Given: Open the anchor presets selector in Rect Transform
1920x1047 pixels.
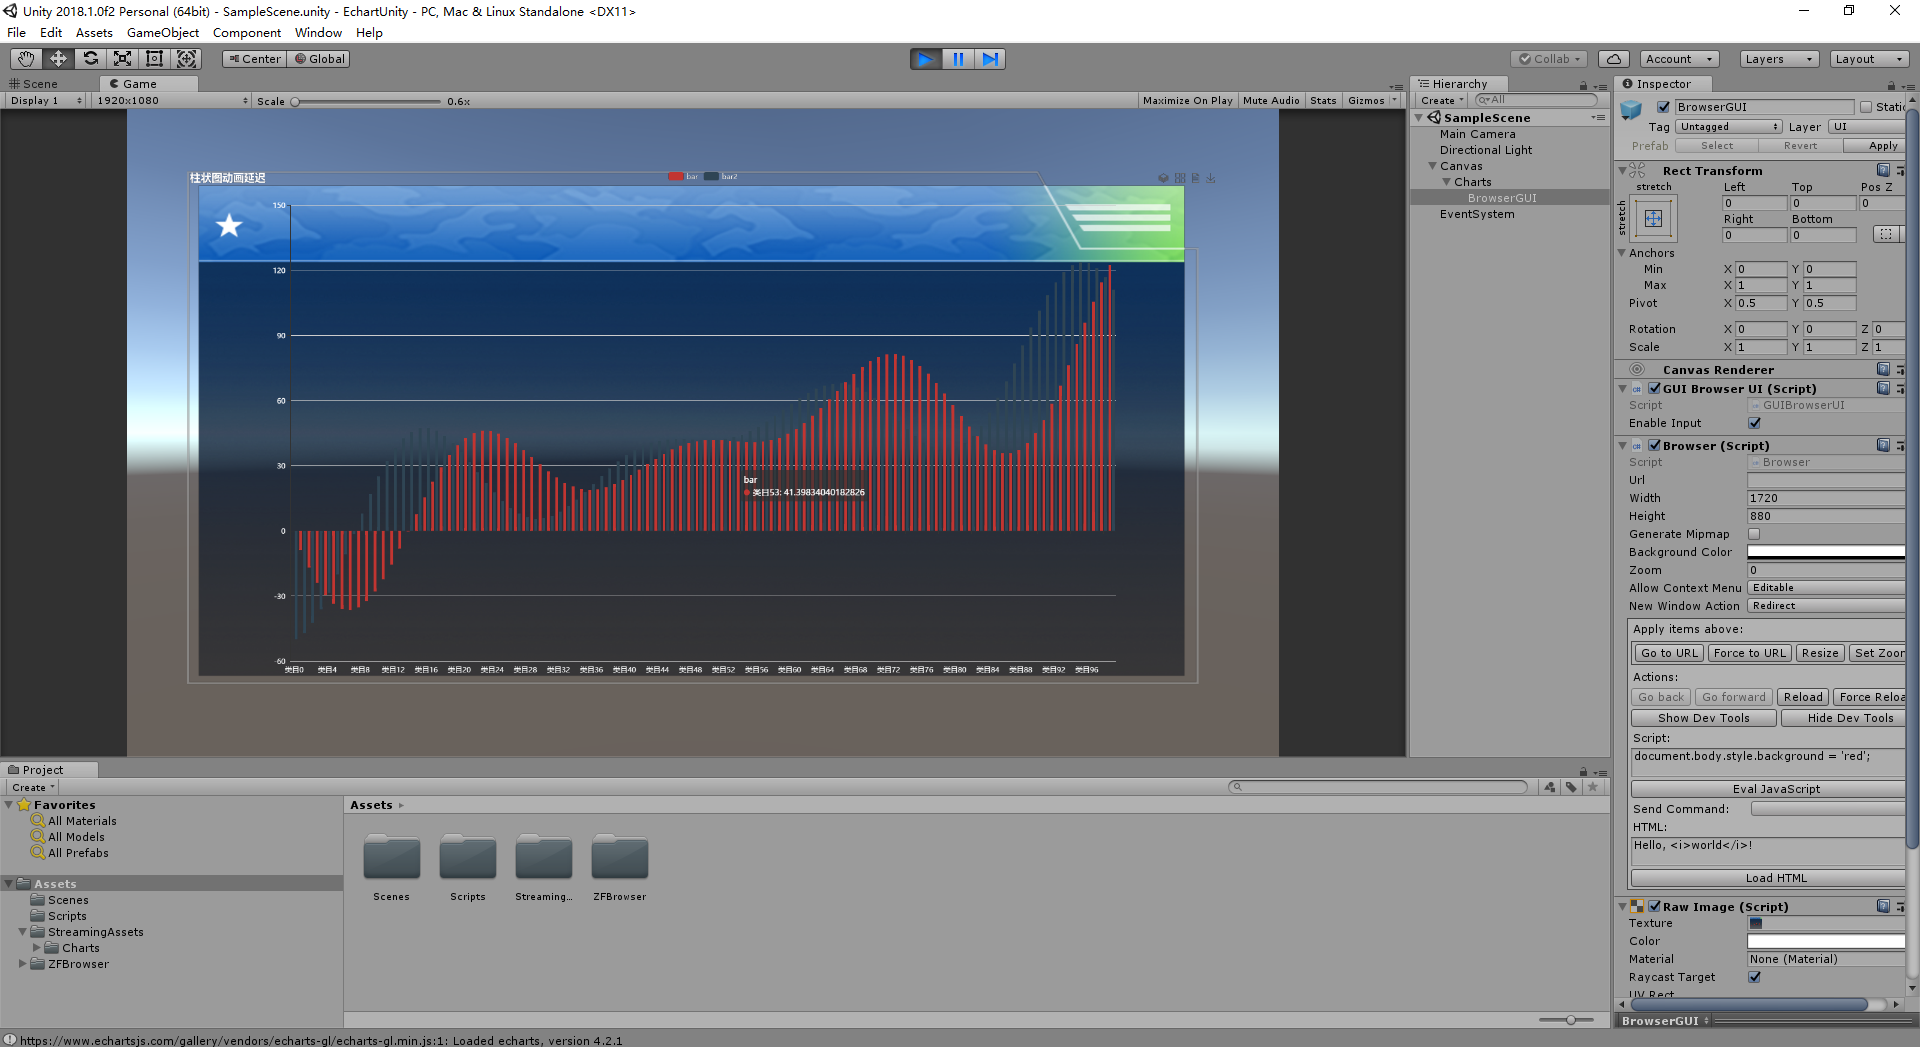Looking at the screenshot, I should [1652, 219].
